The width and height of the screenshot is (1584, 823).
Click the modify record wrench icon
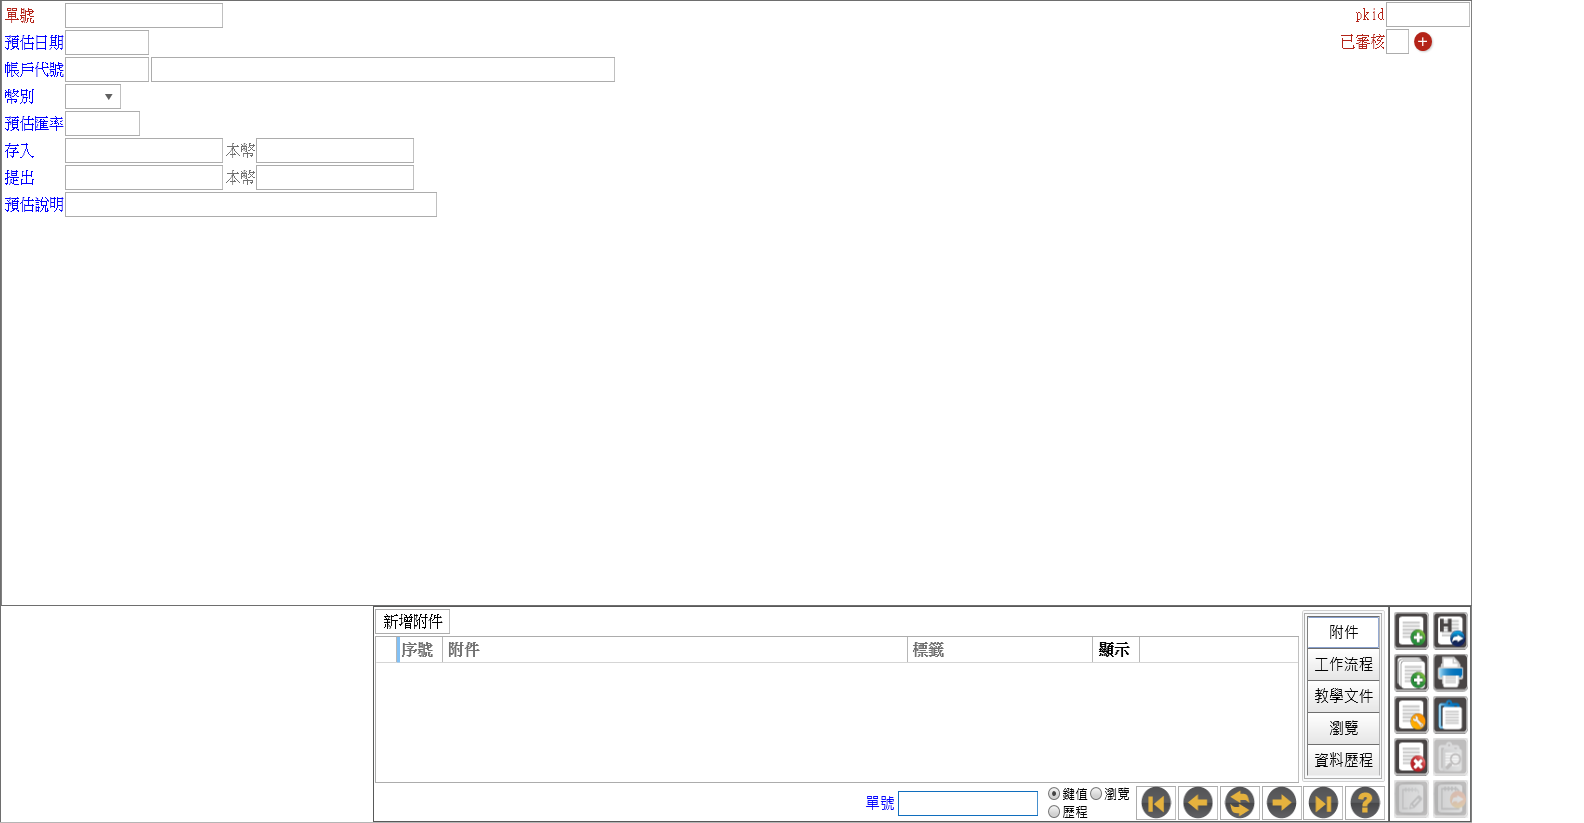click(1411, 715)
